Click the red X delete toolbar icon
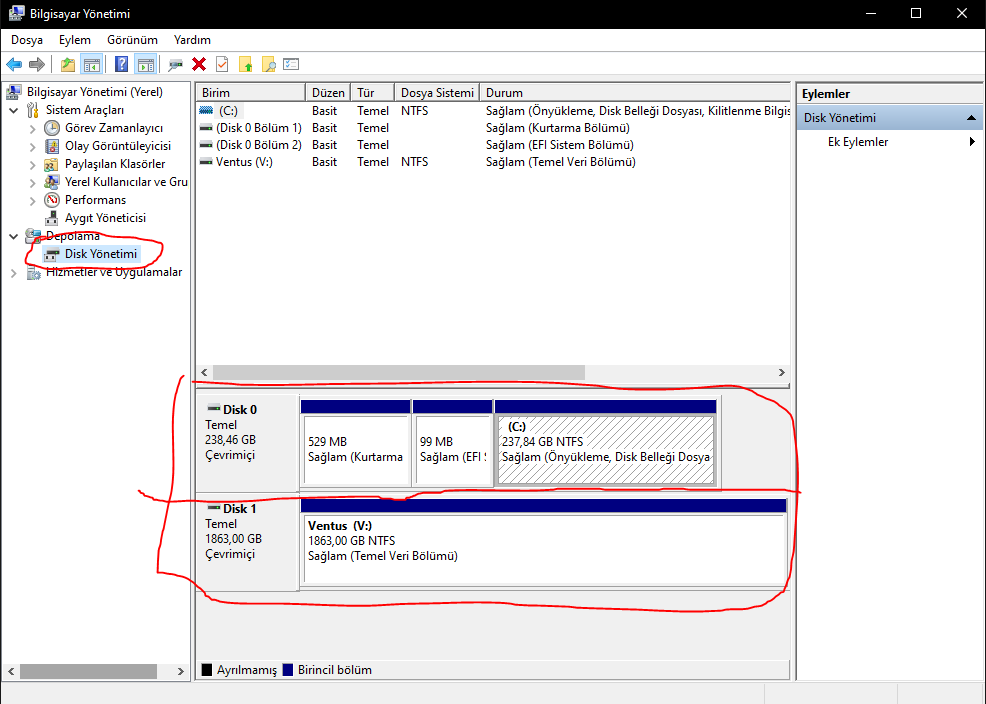Viewport: 986px width, 704px height. [x=199, y=64]
